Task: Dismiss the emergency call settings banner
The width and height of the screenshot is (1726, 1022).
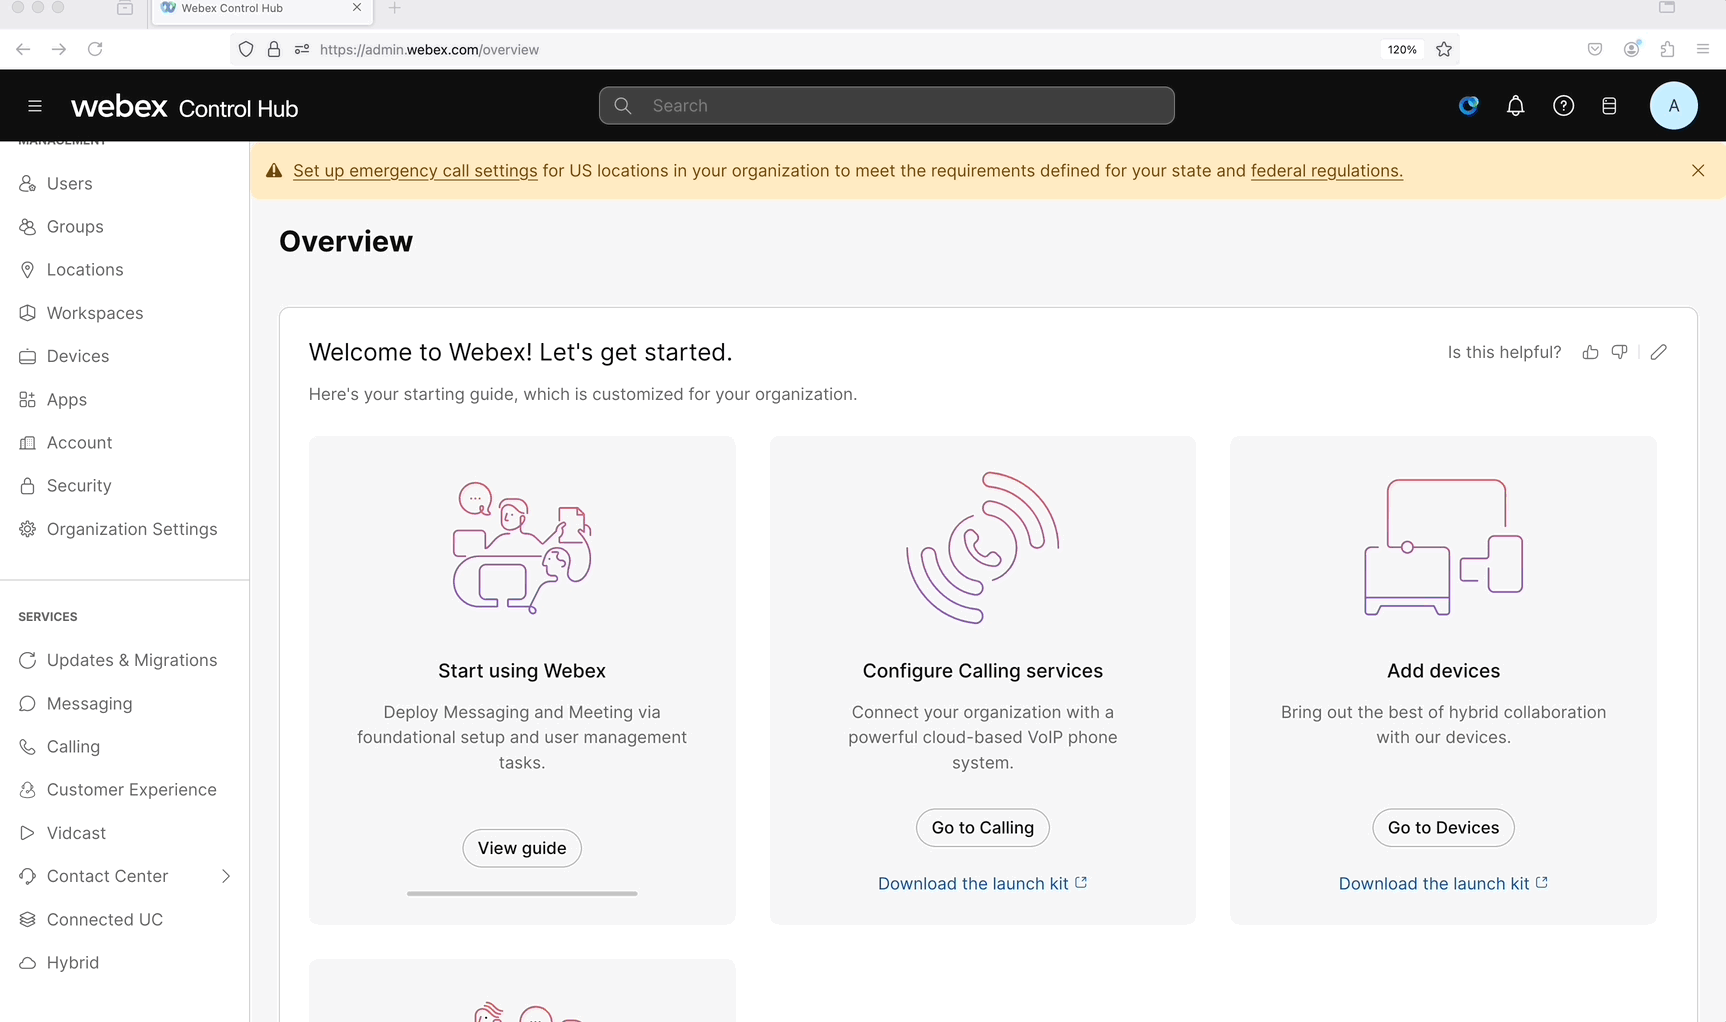Action: (x=1697, y=171)
